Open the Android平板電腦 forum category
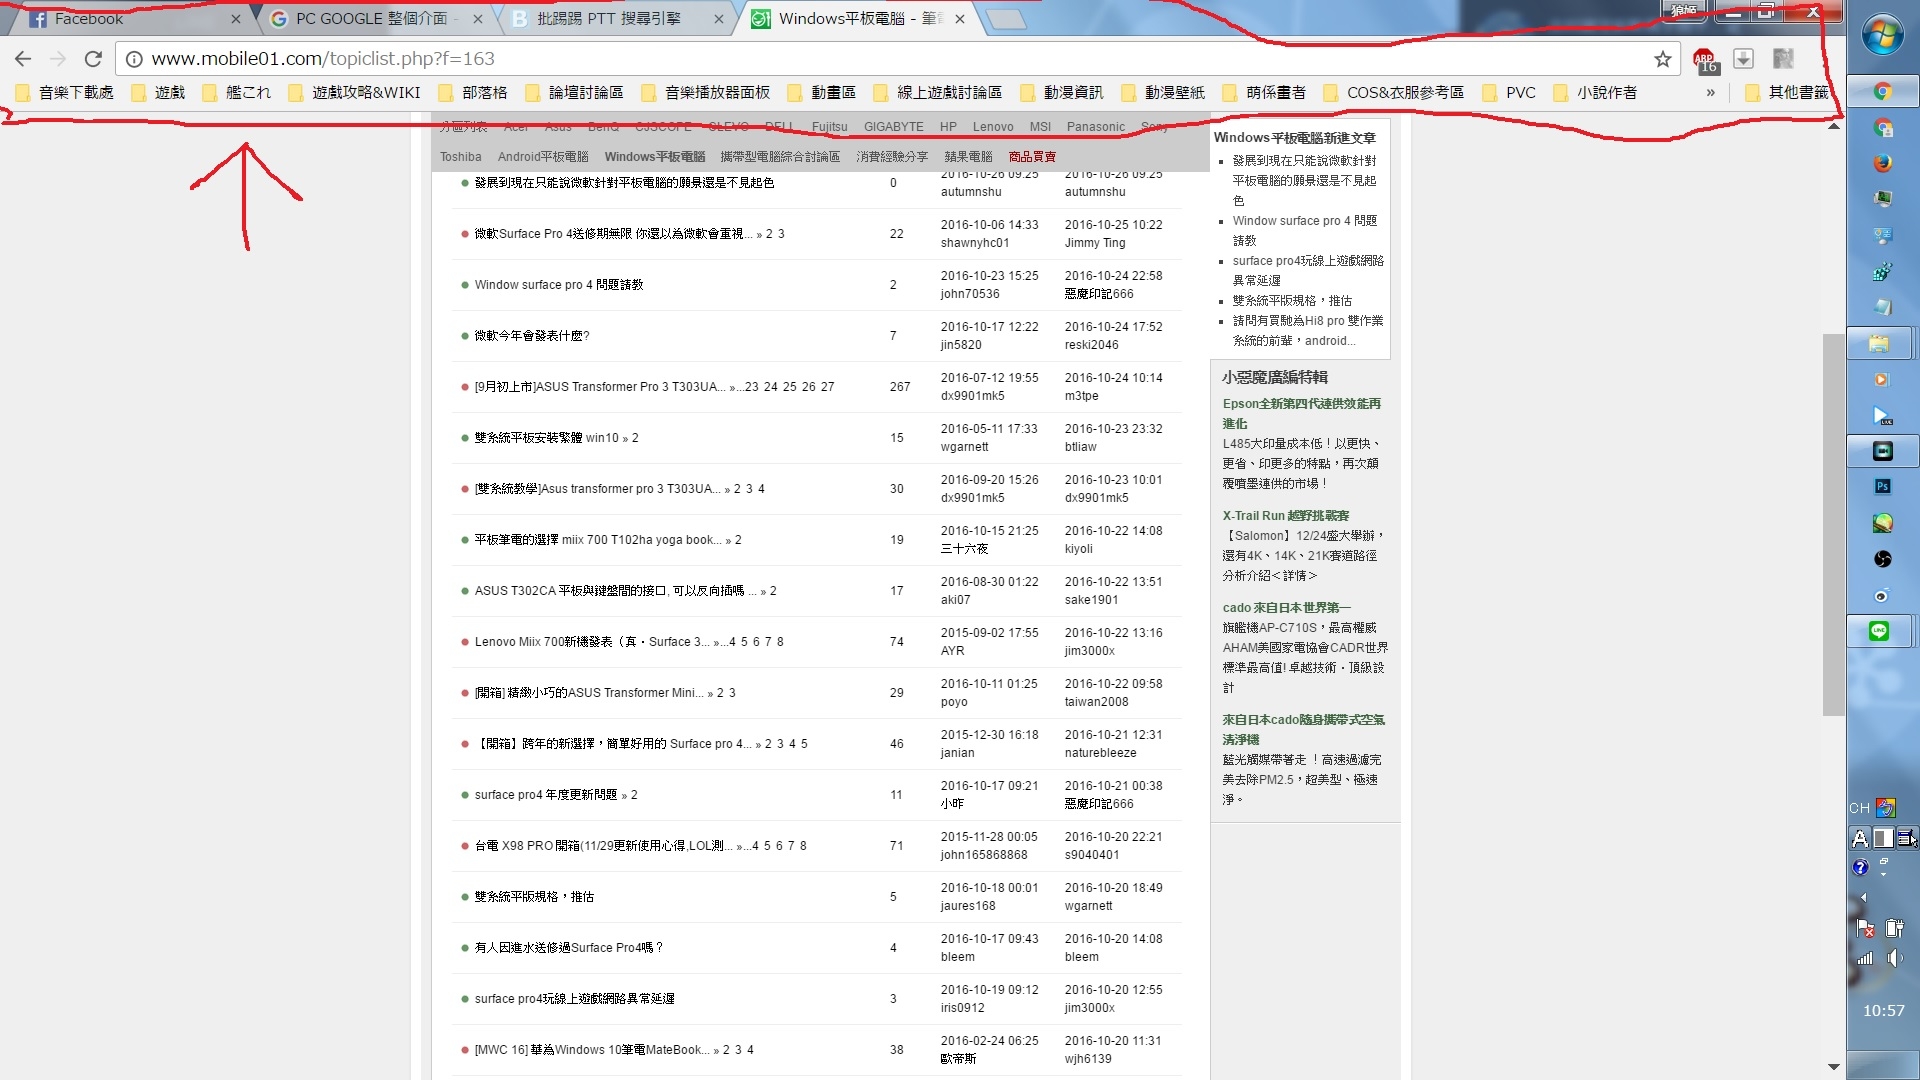This screenshot has width=1920, height=1080. coord(543,157)
